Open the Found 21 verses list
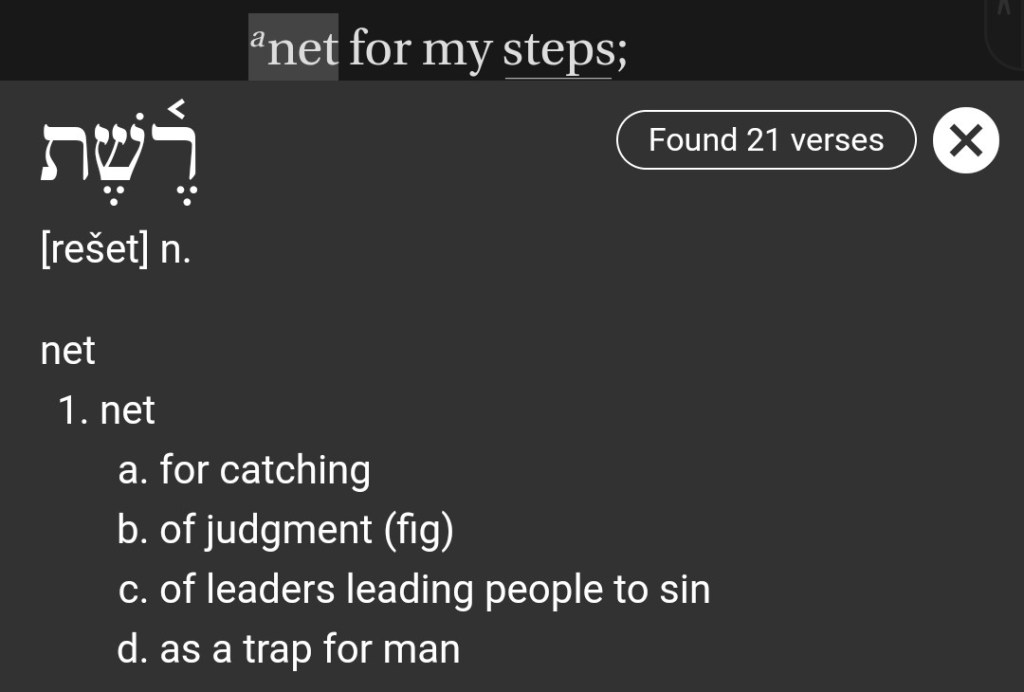 click(766, 140)
